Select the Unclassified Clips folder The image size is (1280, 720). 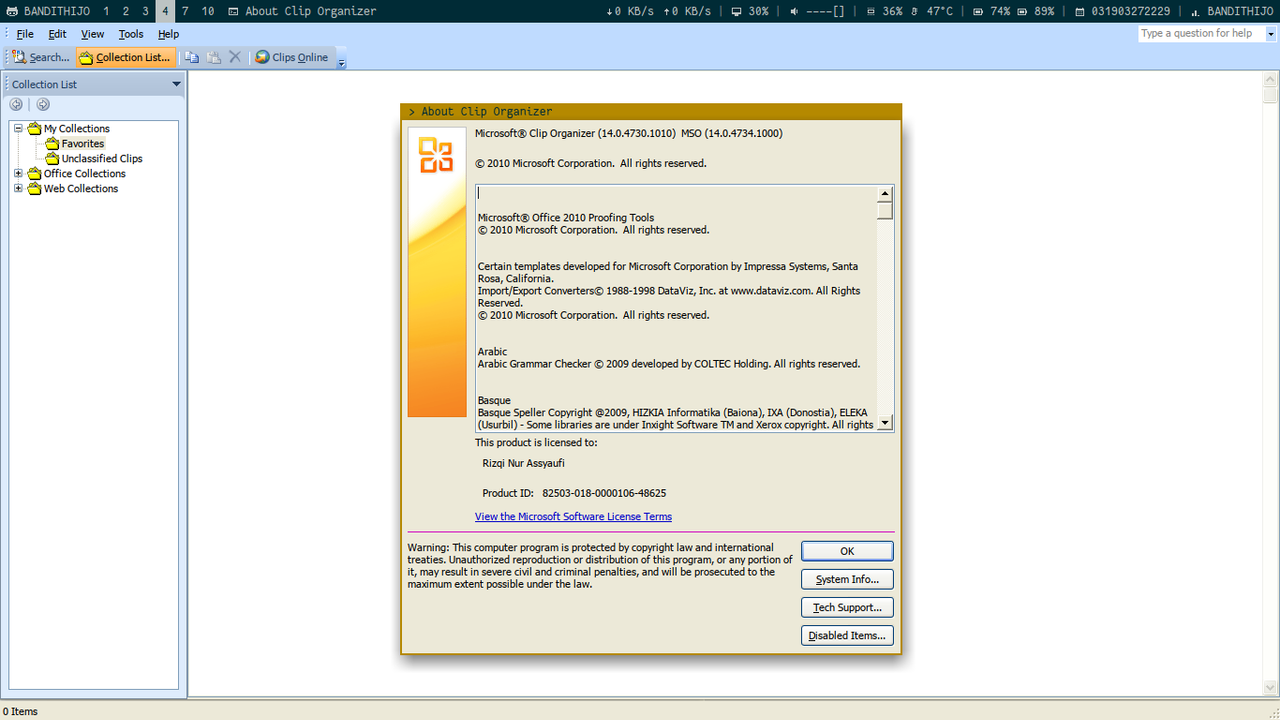point(101,158)
